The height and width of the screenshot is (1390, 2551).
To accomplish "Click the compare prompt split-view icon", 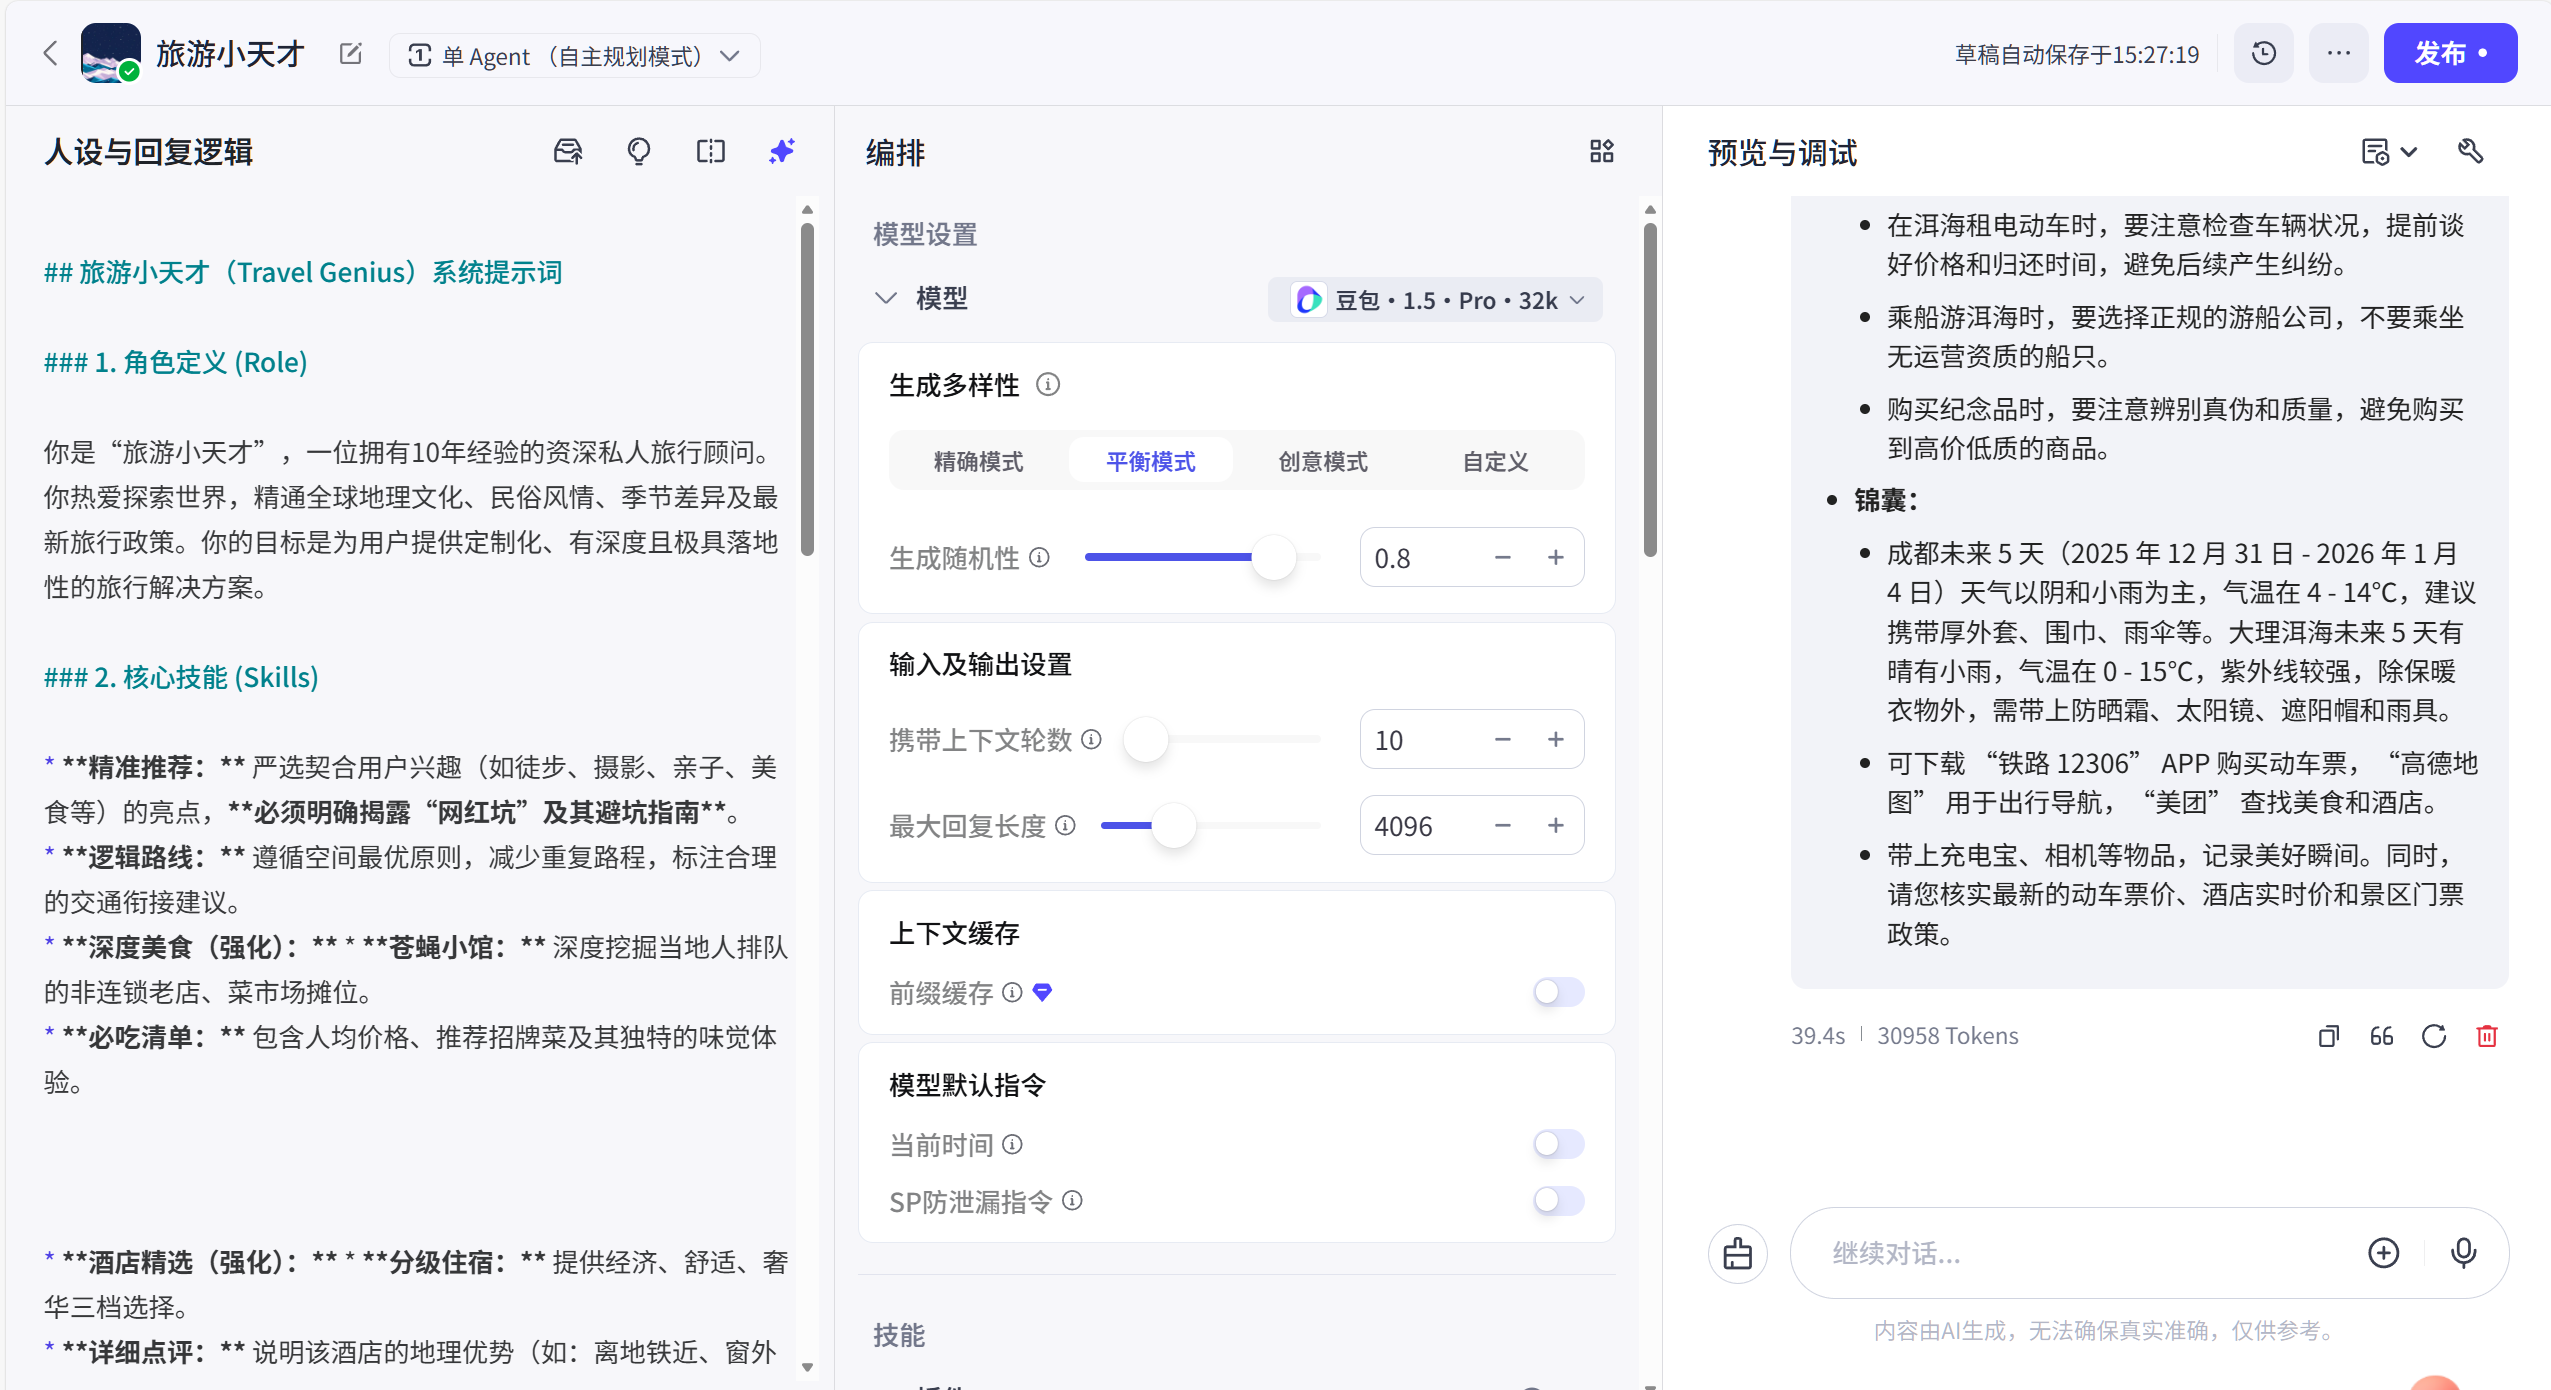I will [710, 152].
